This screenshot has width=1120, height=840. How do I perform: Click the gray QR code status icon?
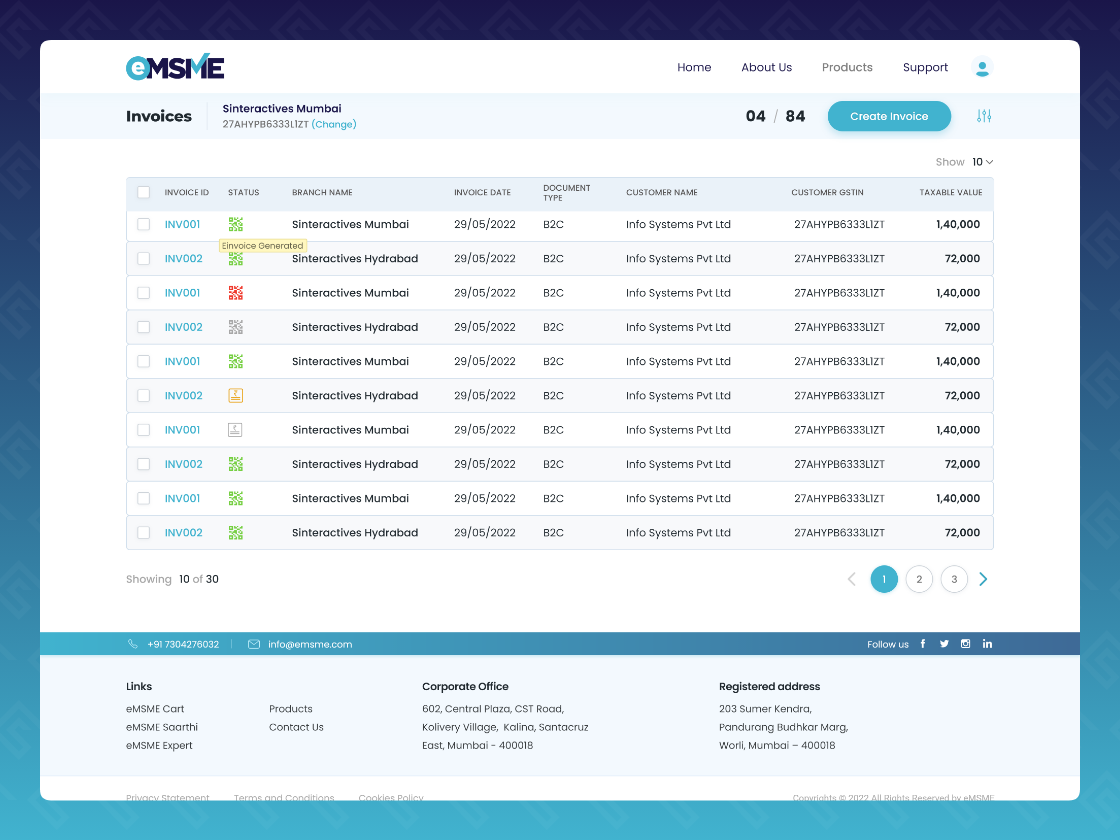(236, 327)
